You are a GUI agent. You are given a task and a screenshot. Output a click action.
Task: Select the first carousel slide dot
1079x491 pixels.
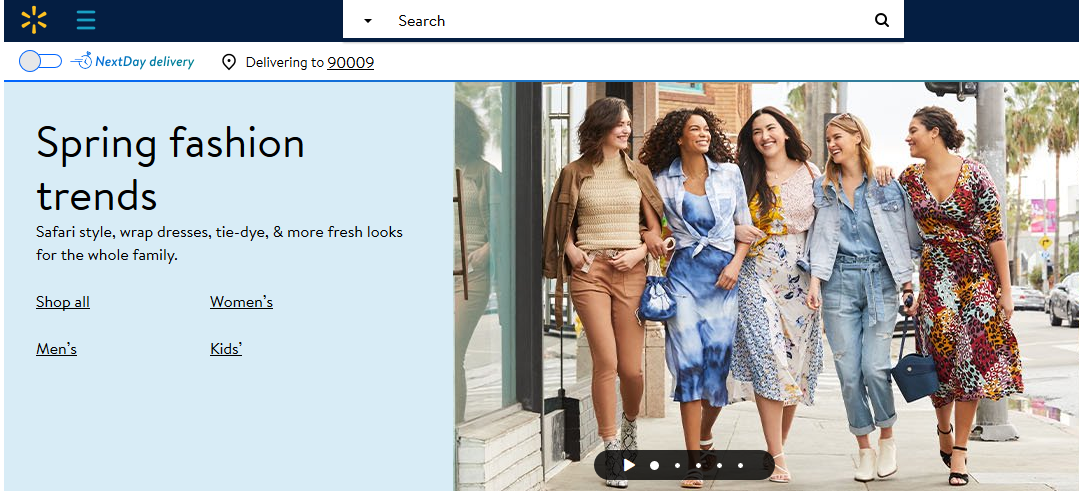pyautogui.click(x=654, y=465)
